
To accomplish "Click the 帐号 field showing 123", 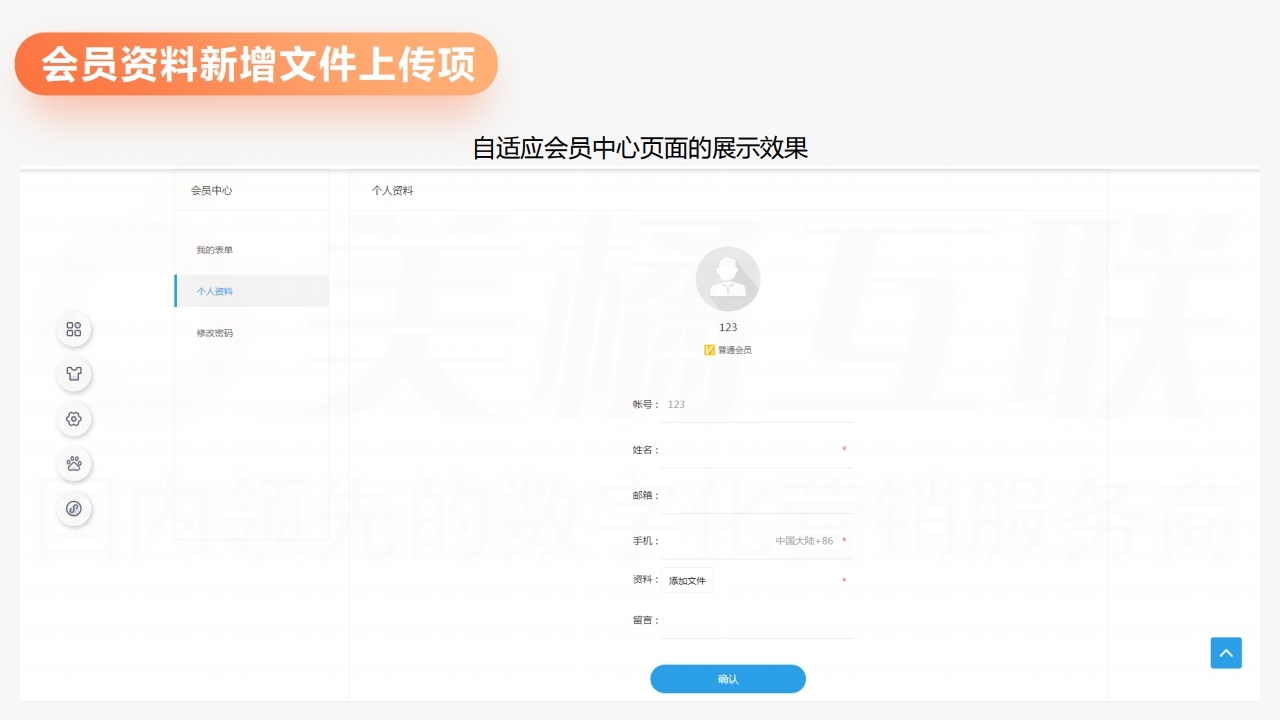I will point(756,405).
